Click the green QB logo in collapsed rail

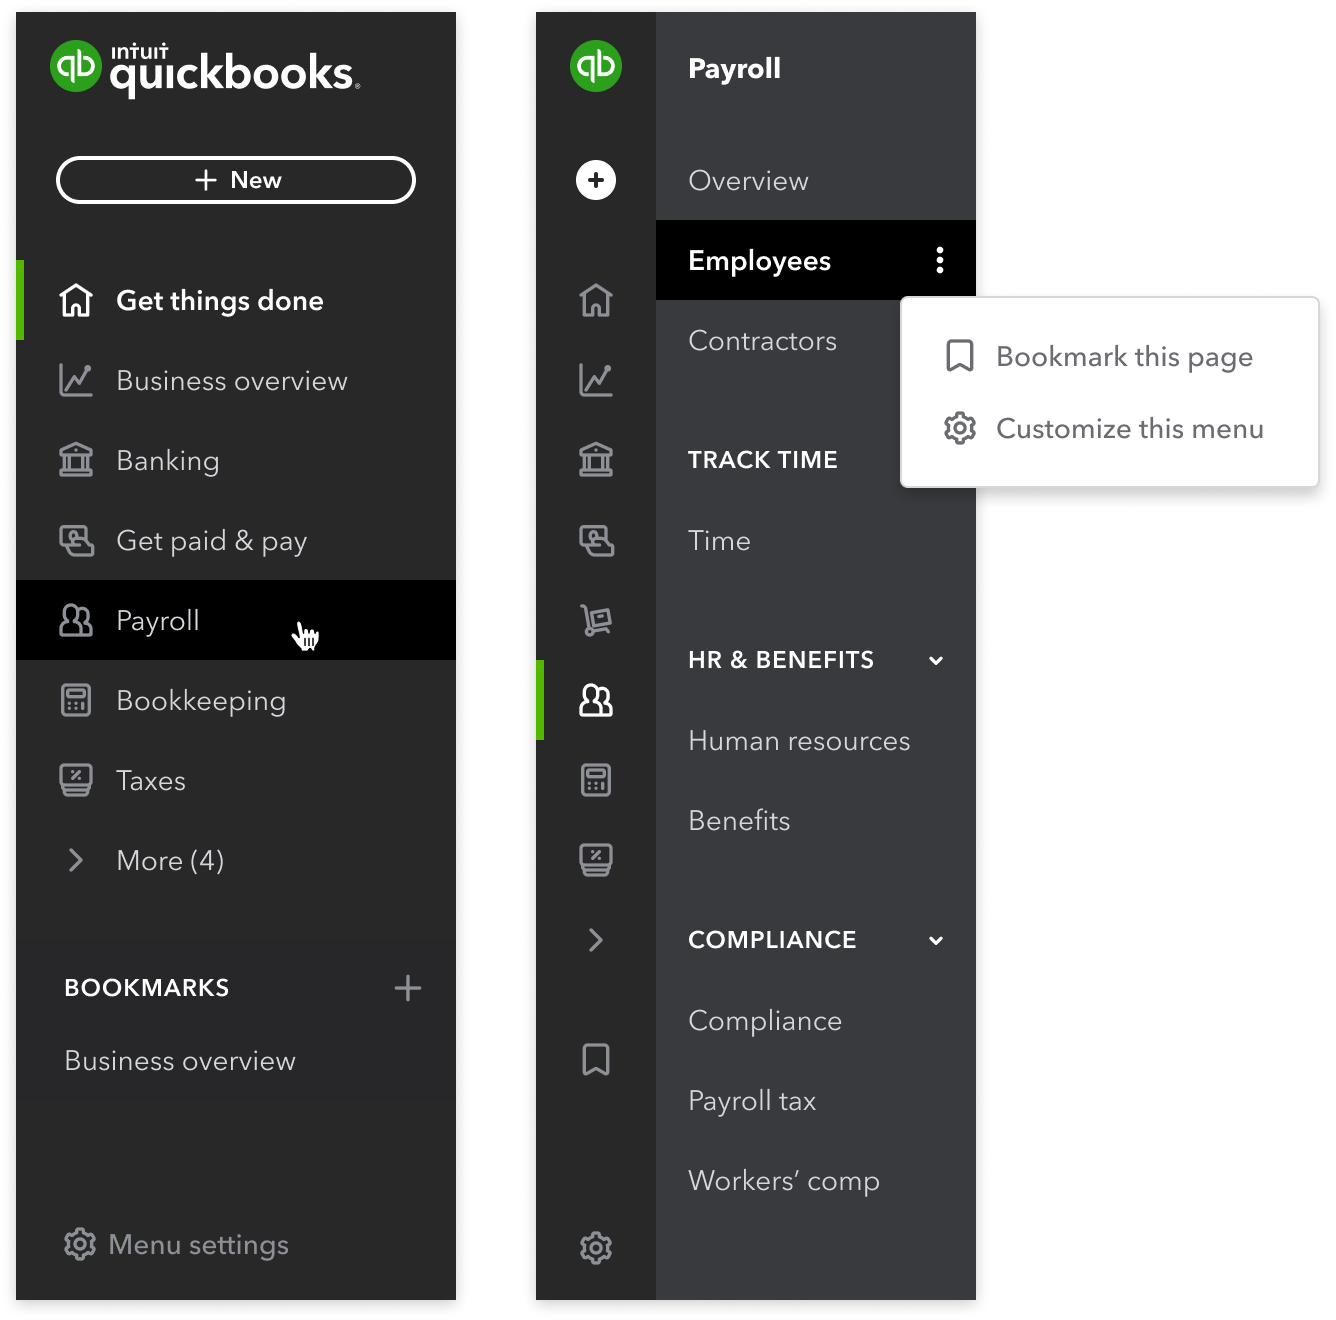click(596, 66)
